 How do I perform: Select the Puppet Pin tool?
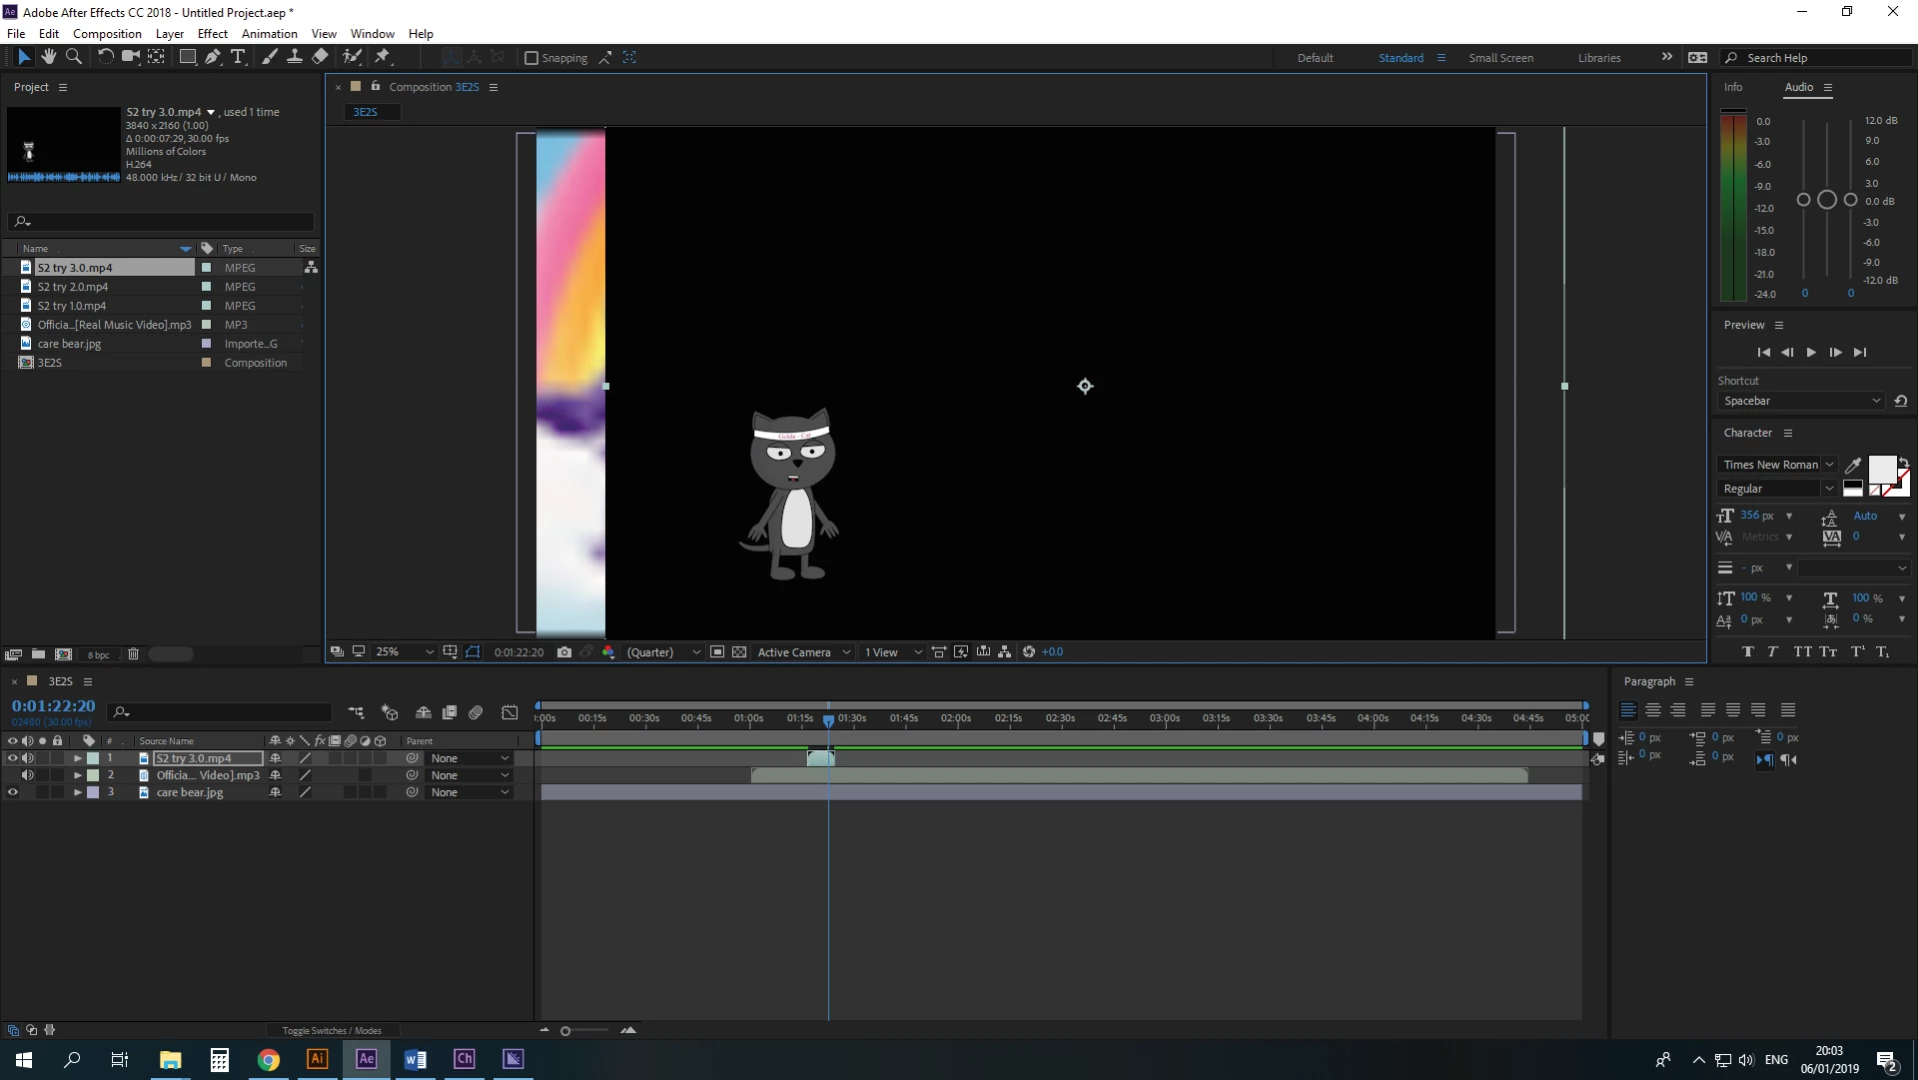pos(383,57)
